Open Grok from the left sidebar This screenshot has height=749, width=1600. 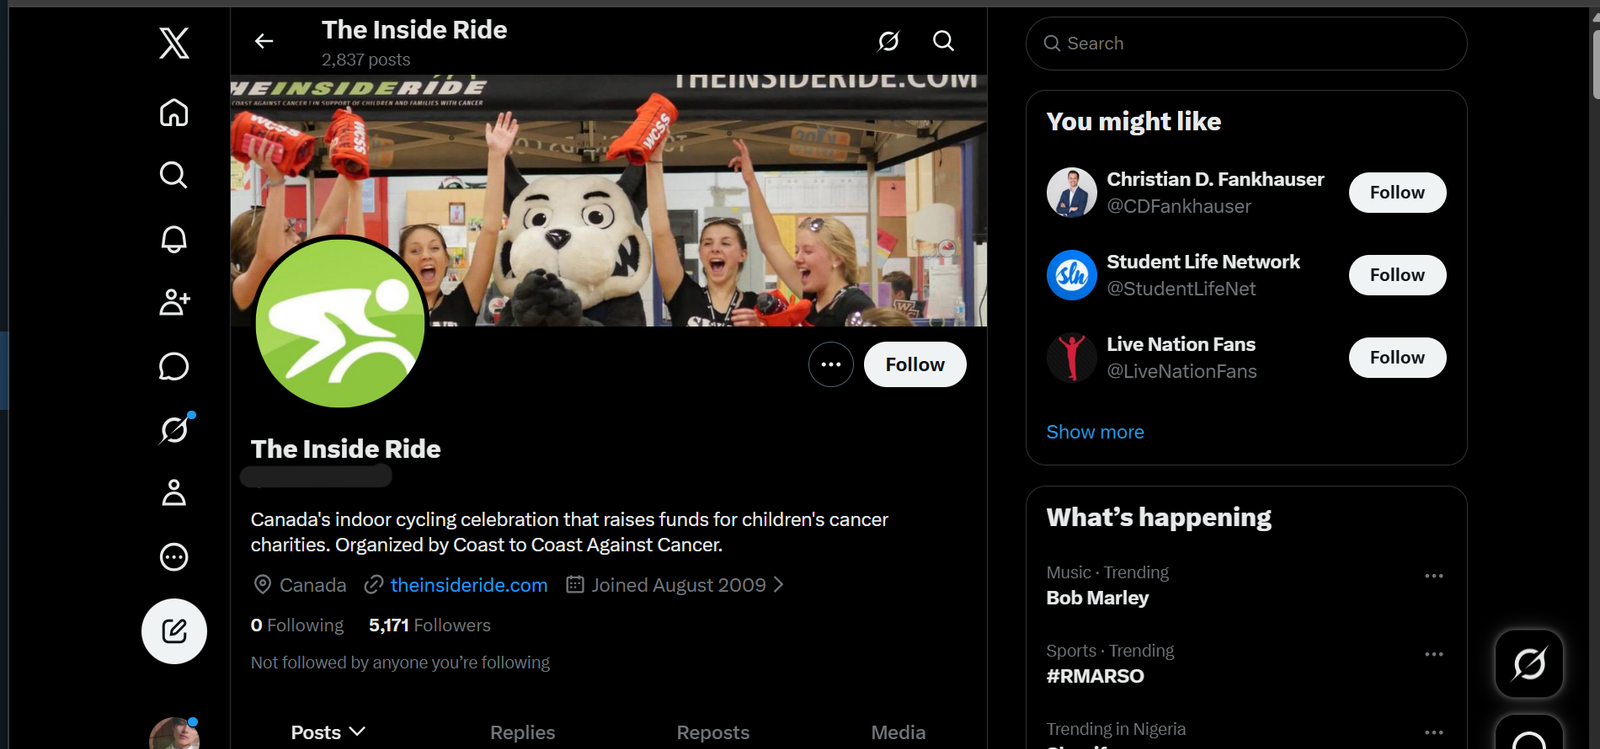(x=174, y=430)
